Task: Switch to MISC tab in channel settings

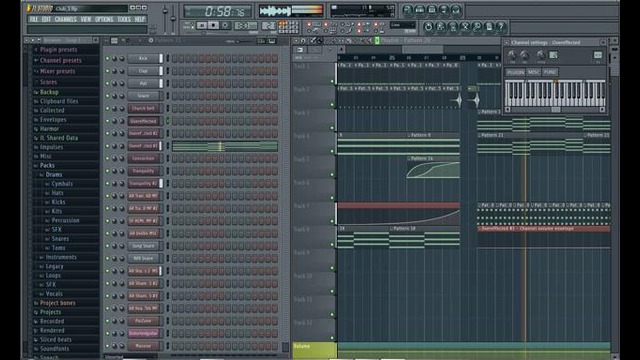Action: click(533, 72)
